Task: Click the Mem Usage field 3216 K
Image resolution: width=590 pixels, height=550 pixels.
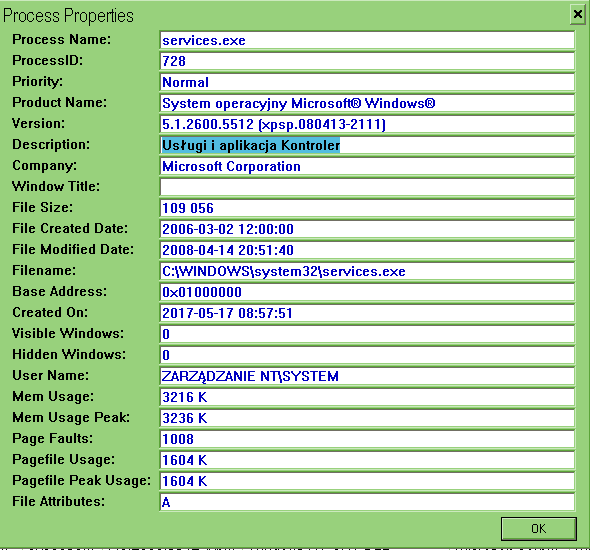Action: point(367,397)
